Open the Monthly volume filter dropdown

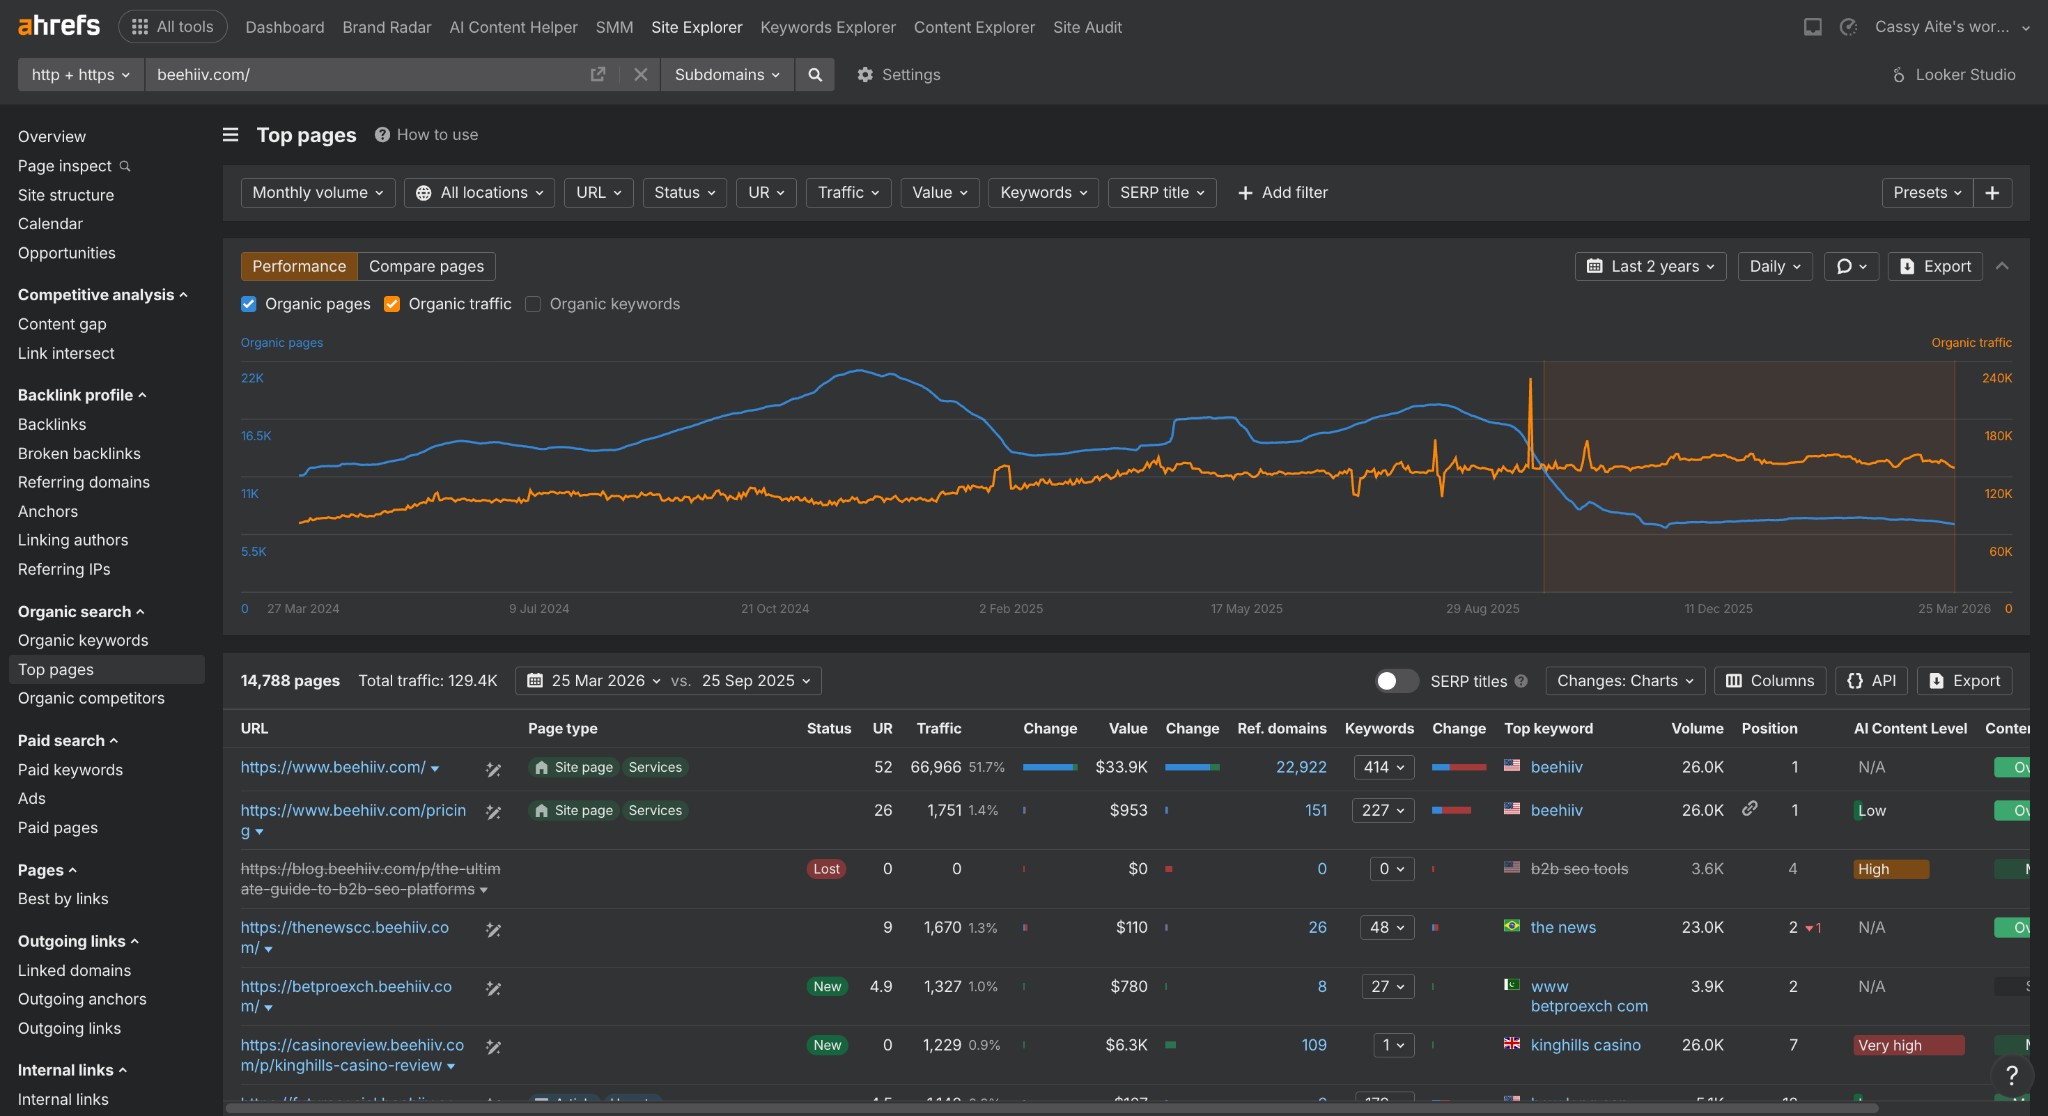coord(317,192)
